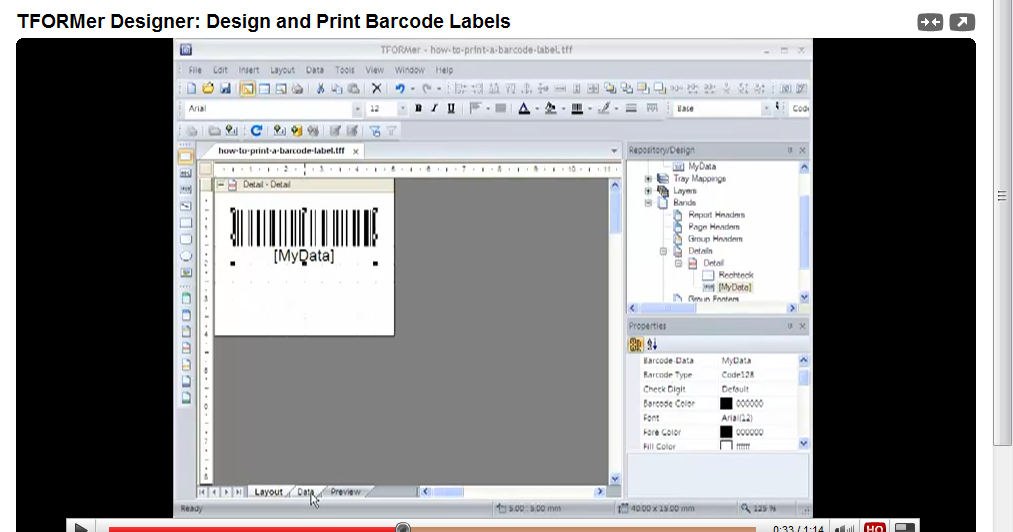Click the horizontal scrollbar in the Repository tree
This screenshot has height=532, width=1013.
[x=667, y=308]
